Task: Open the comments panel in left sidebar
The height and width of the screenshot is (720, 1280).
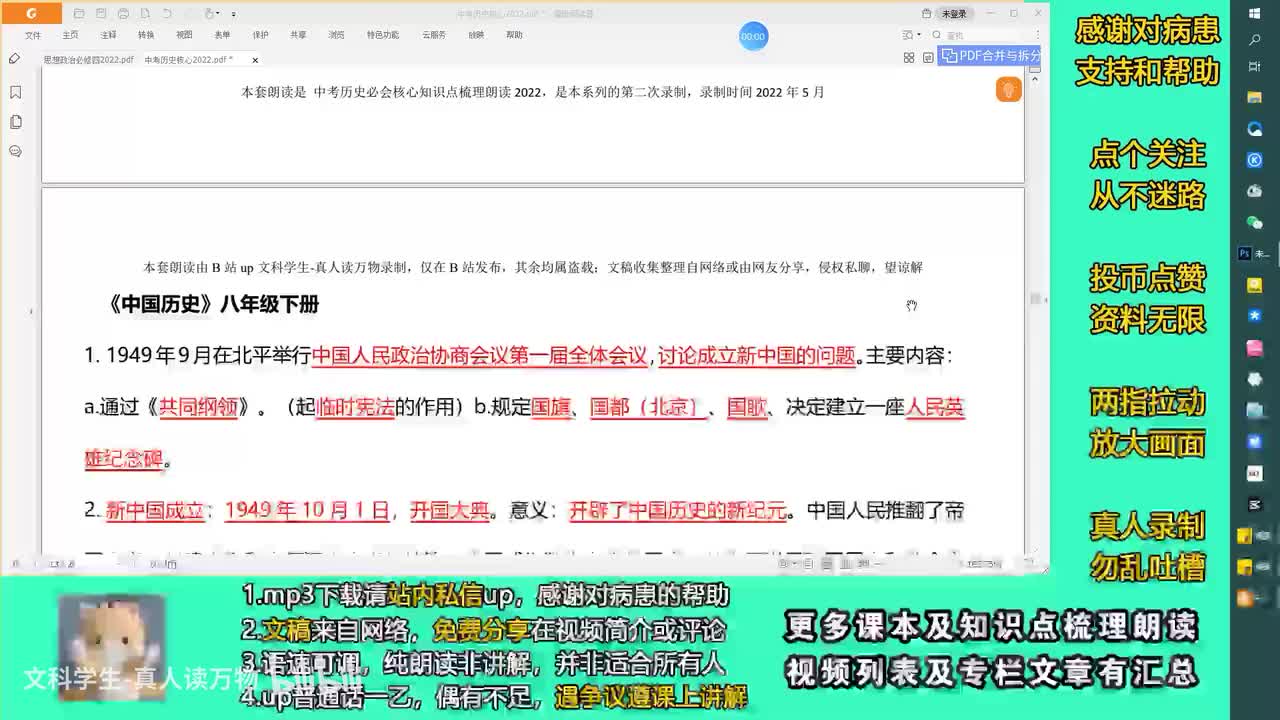Action: pos(15,151)
